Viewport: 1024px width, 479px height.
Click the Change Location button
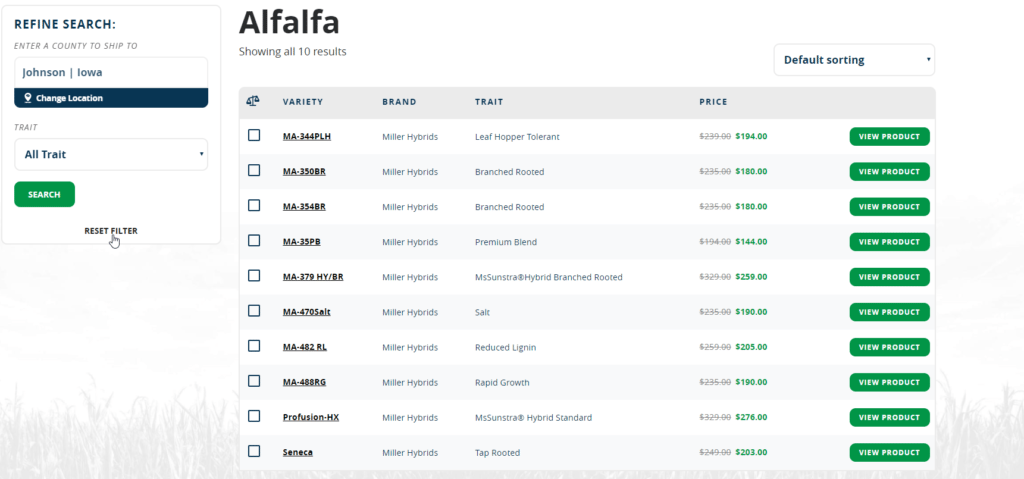[x=111, y=98]
